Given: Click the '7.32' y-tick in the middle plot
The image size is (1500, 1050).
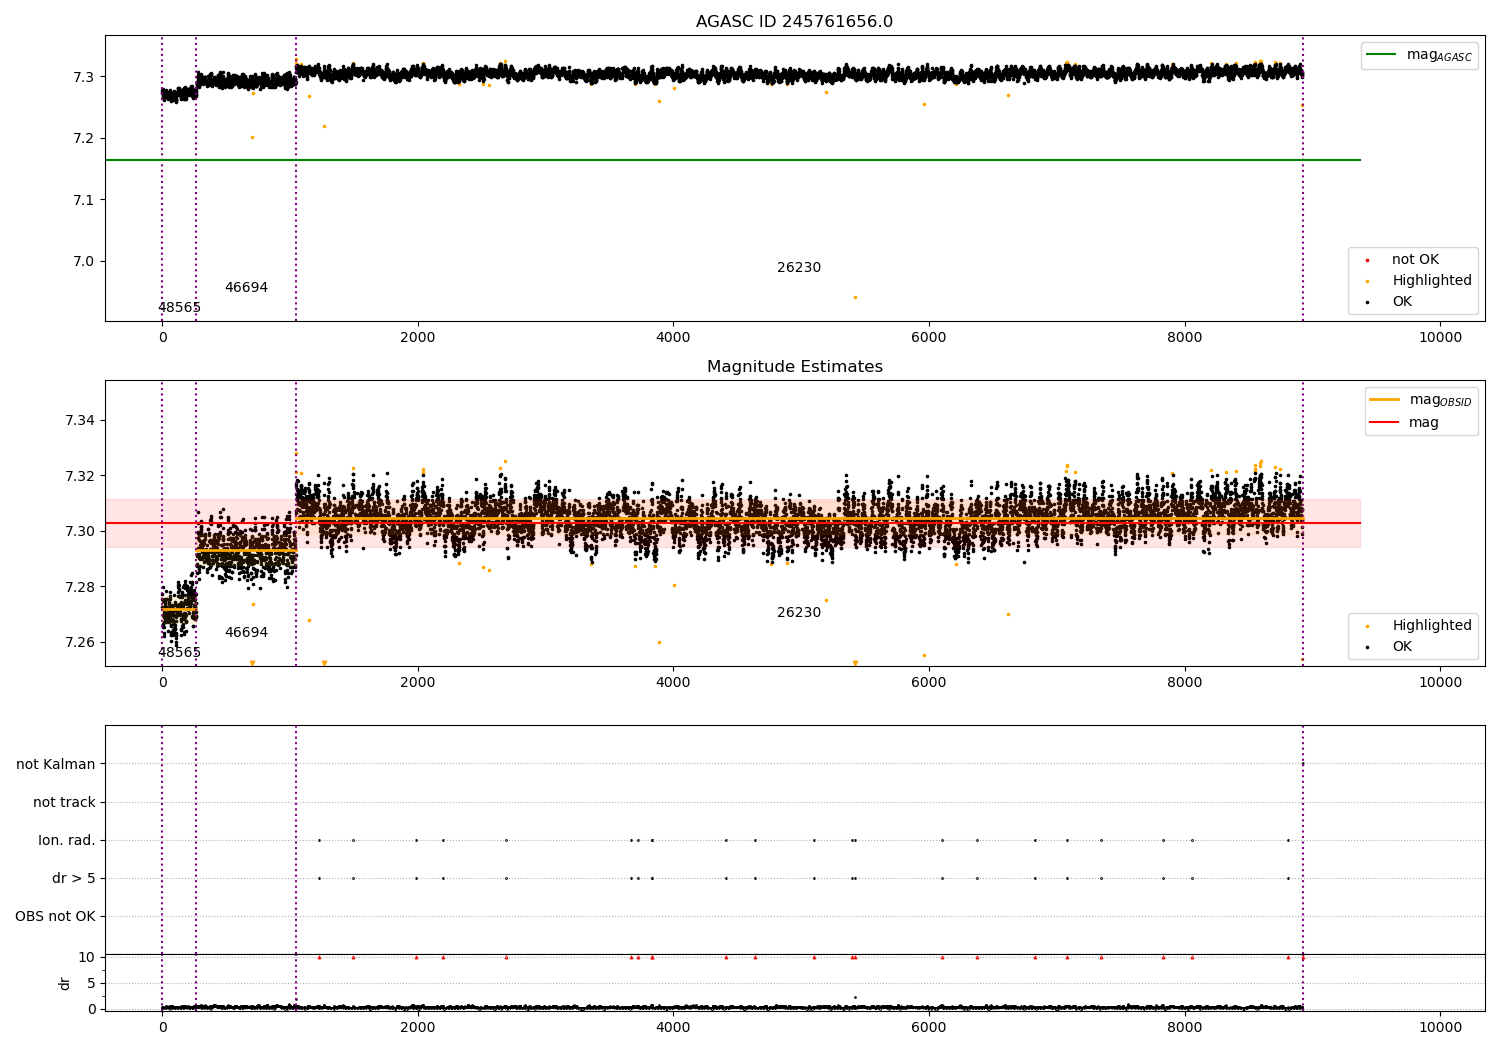Looking at the screenshot, I should tap(80, 476).
